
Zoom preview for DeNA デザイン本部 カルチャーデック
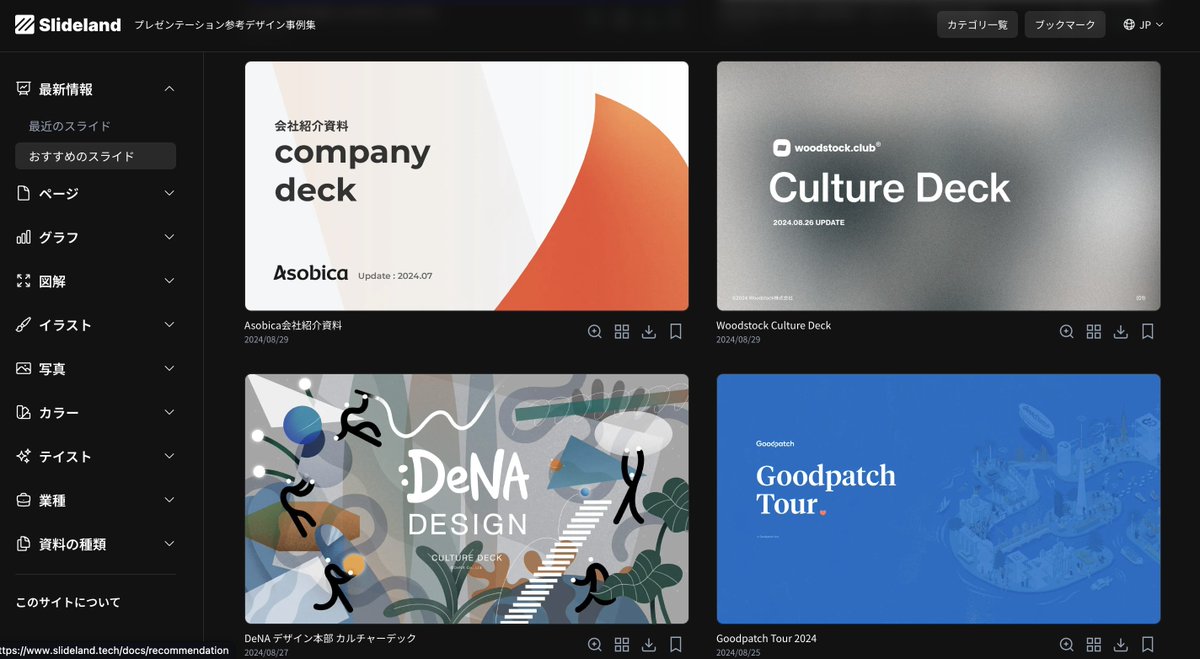pos(595,645)
